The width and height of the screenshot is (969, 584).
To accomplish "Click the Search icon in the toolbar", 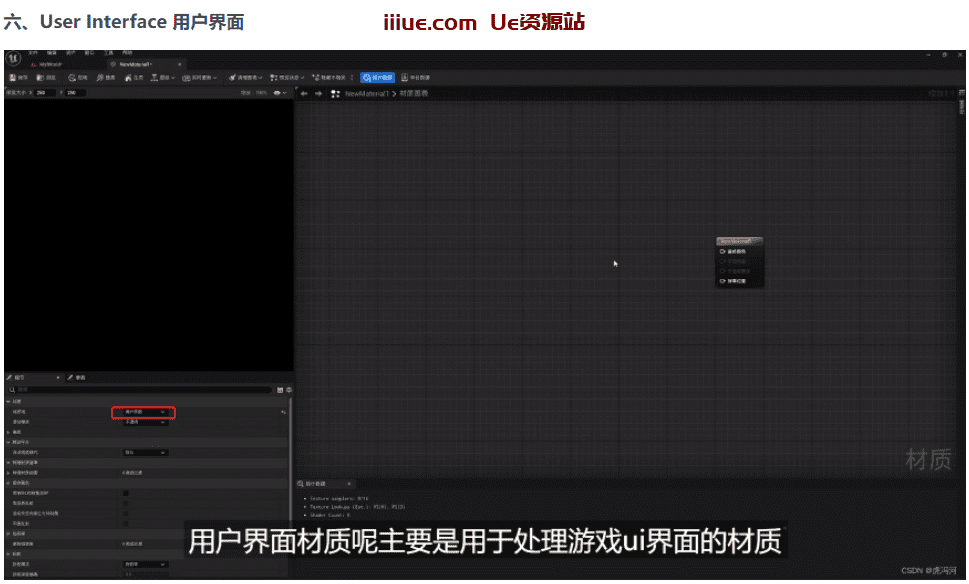I will 106,77.
